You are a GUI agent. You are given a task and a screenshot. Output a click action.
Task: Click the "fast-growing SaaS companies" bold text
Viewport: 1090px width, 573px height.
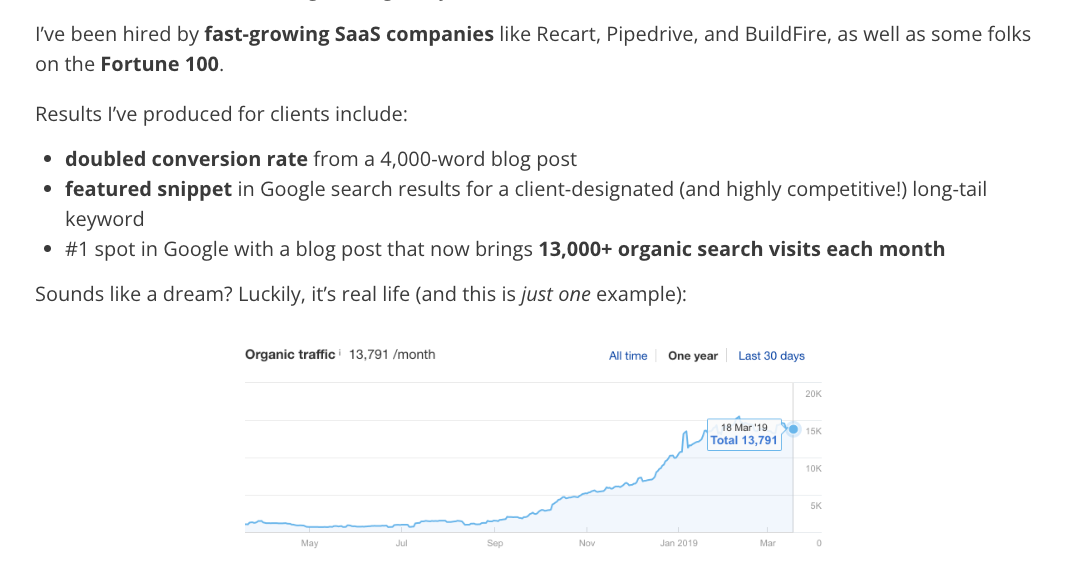pyautogui.click(x=349, y=35)
